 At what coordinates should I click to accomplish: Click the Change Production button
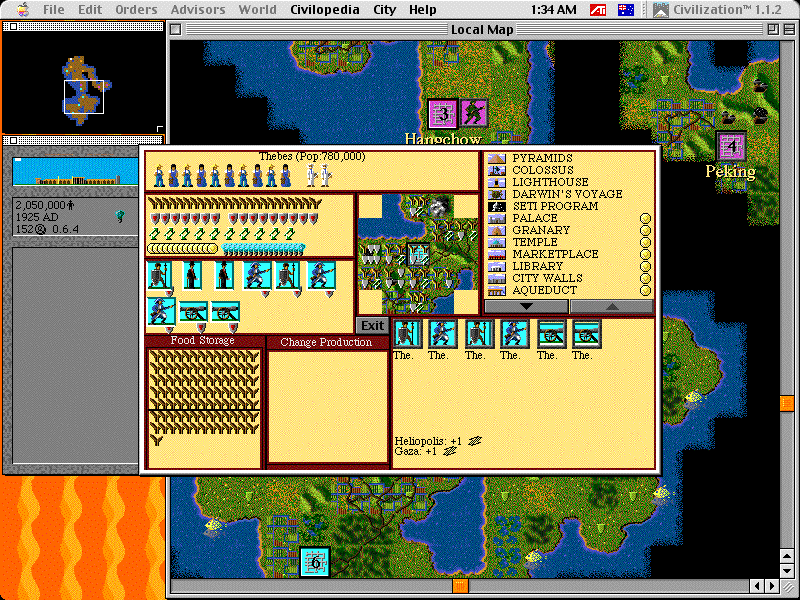click(x=326, y=342)
